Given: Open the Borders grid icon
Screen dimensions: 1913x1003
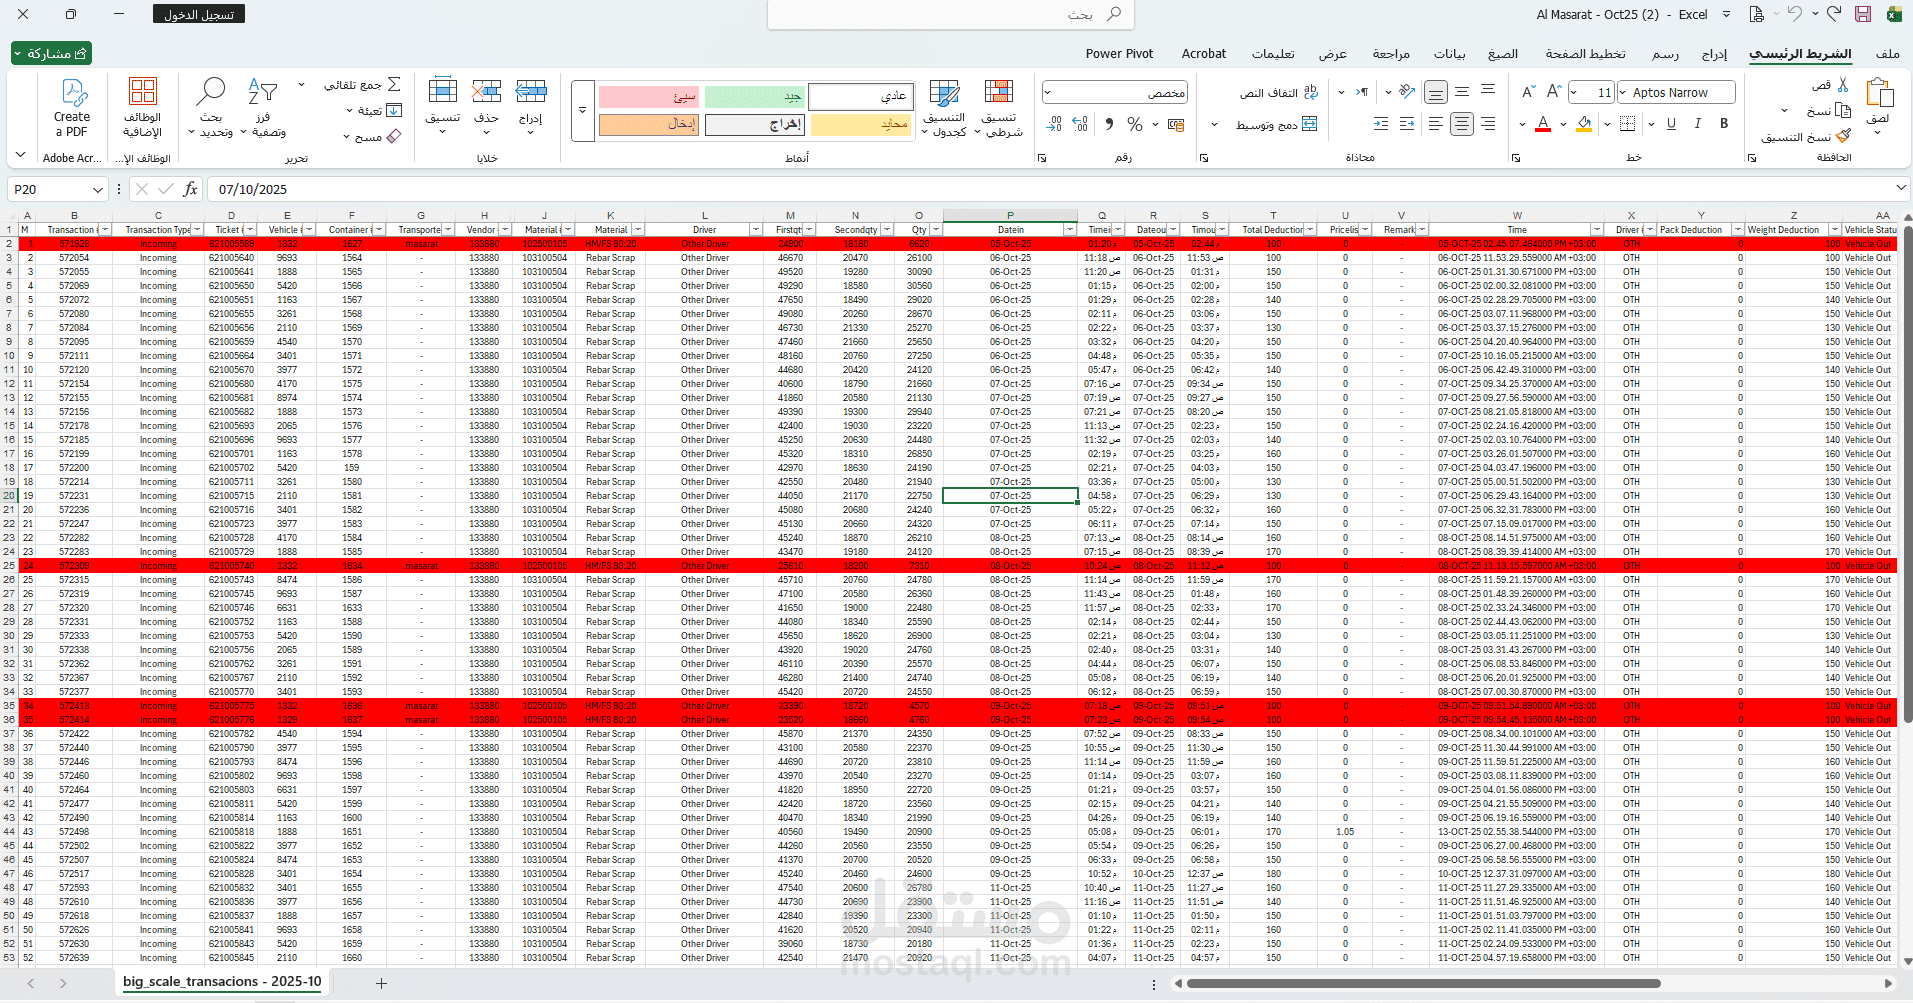Looking at the screenshot, I should (1628, 124).
